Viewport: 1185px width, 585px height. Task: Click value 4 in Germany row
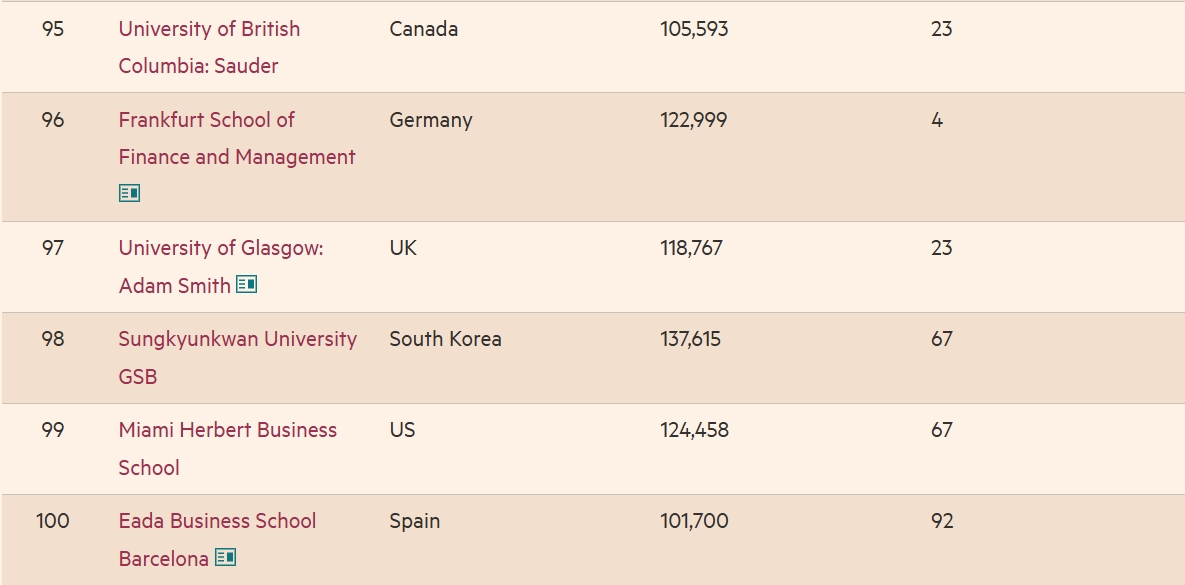pos(937,120)
